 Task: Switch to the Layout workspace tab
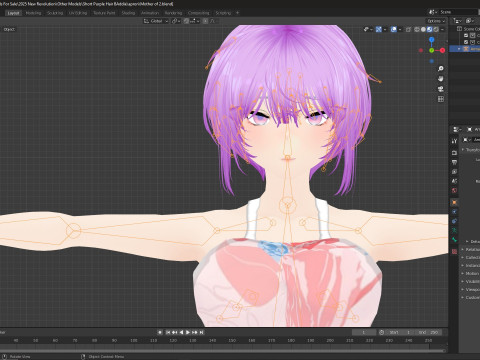(x=13, y=13)
